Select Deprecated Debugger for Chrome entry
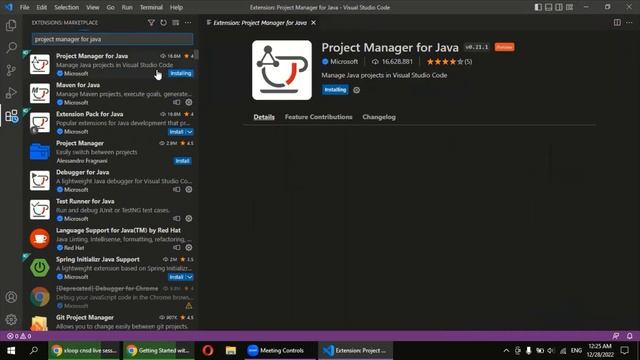 [110, 297]
